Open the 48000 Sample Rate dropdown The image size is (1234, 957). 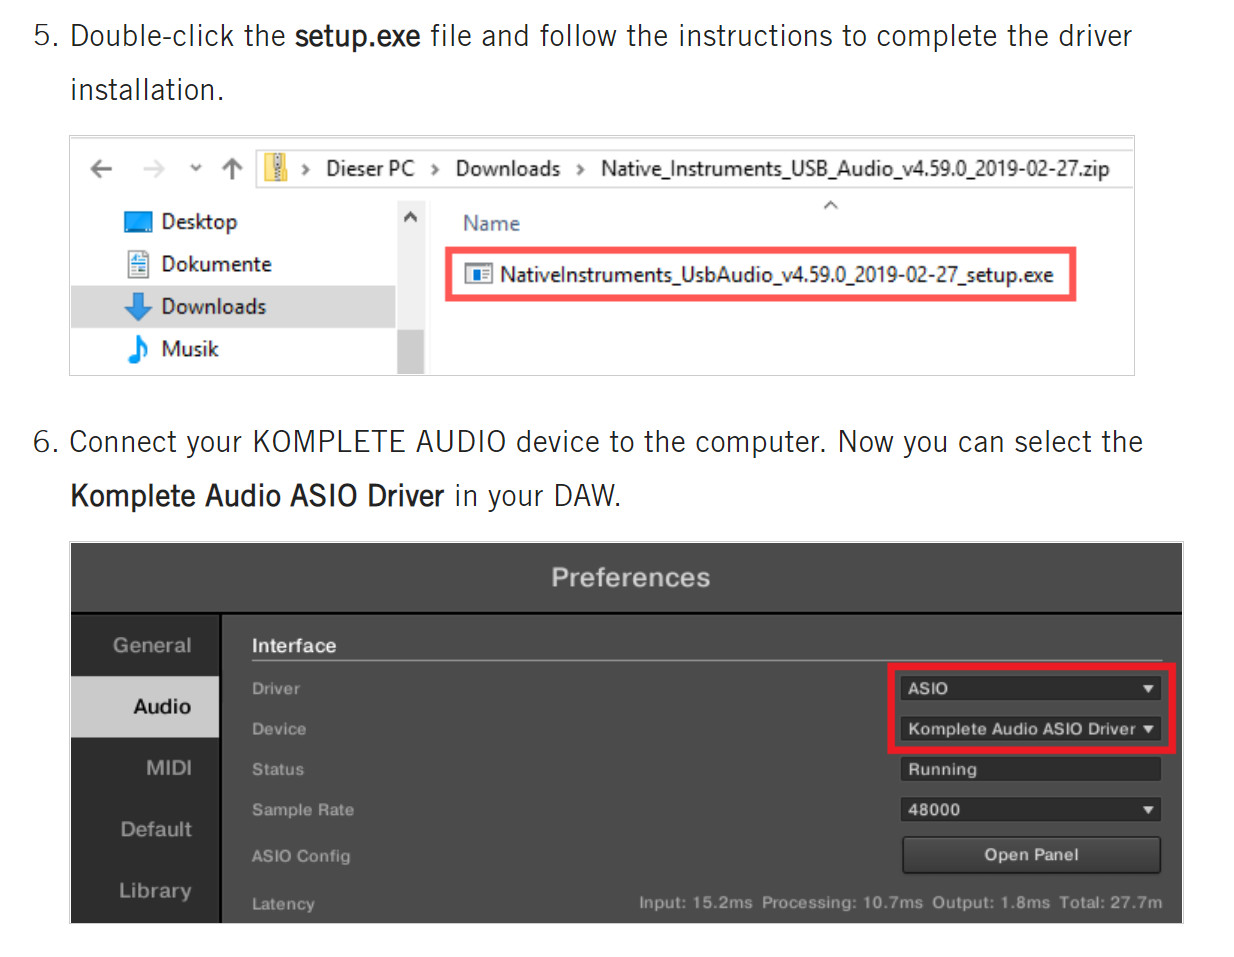[1030, 809]
